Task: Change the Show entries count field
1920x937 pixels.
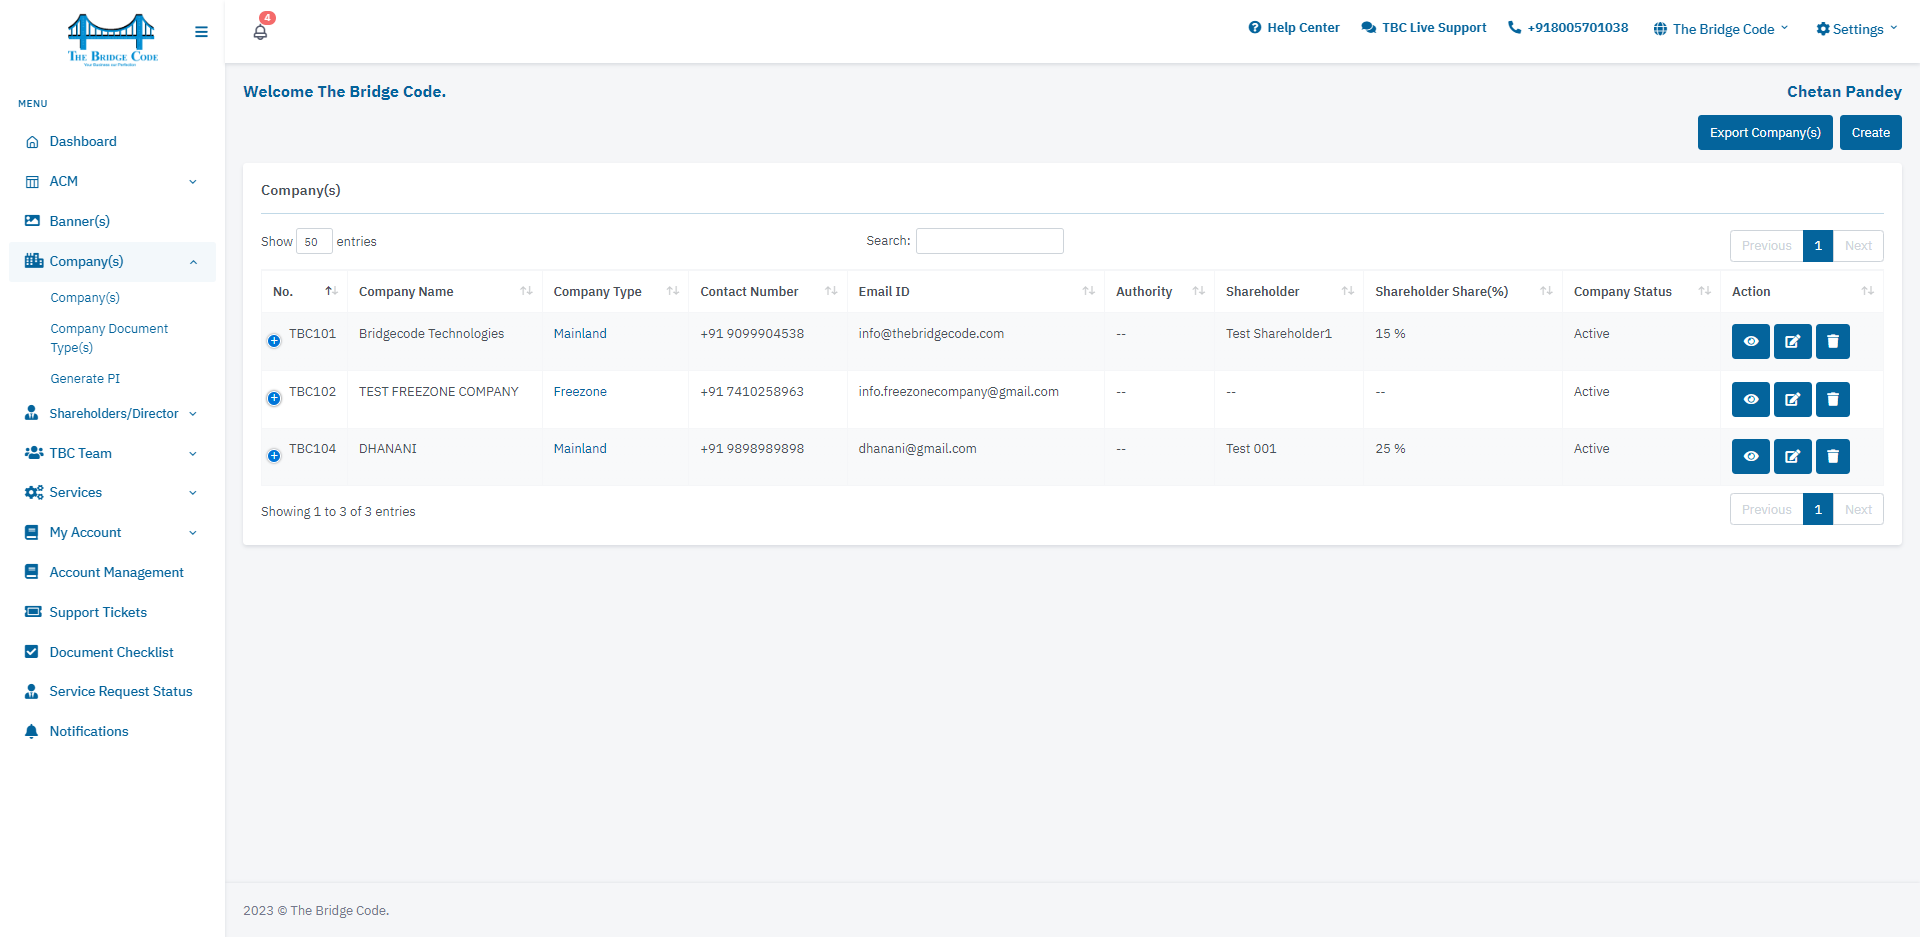Action: pos(314,242)
